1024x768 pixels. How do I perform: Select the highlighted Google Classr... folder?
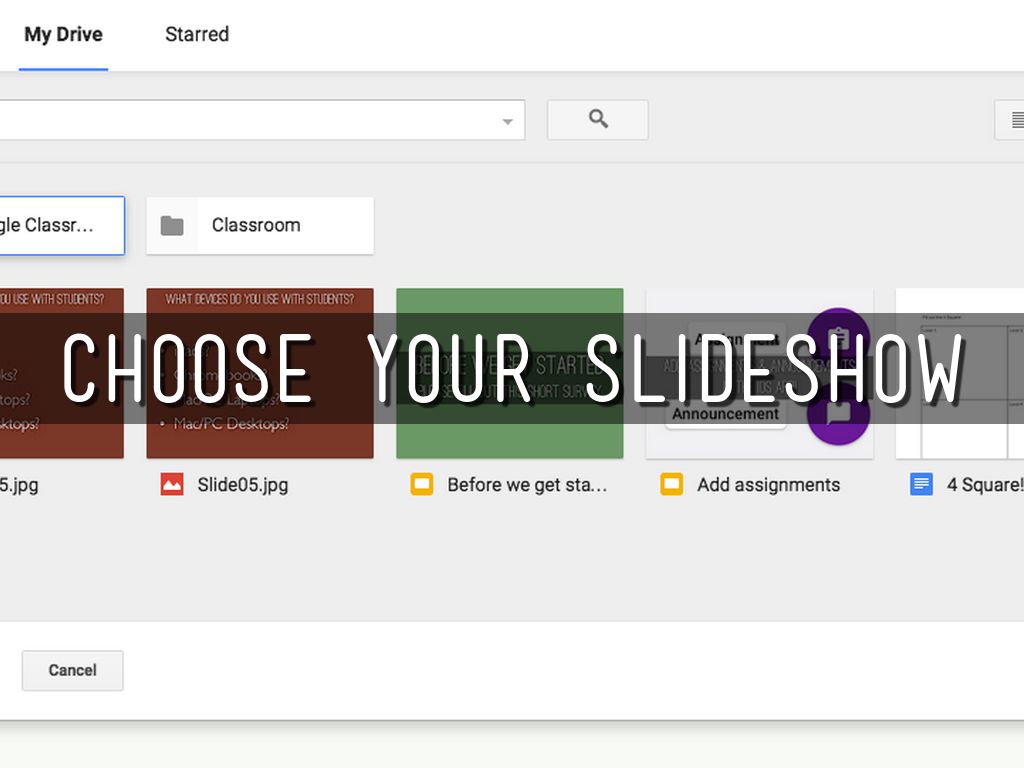pyautogui.click(x=60, y=226)
